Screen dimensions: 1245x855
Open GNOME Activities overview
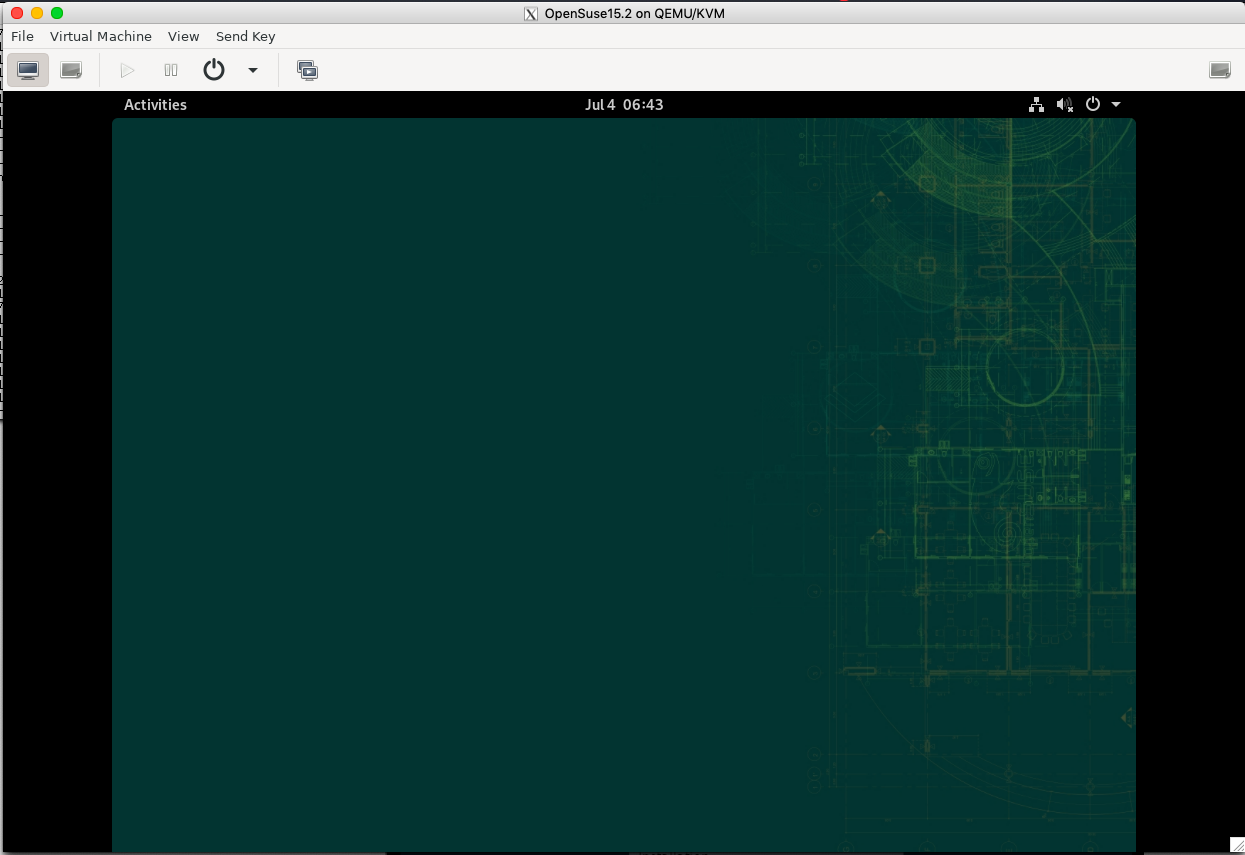point(155,104)
